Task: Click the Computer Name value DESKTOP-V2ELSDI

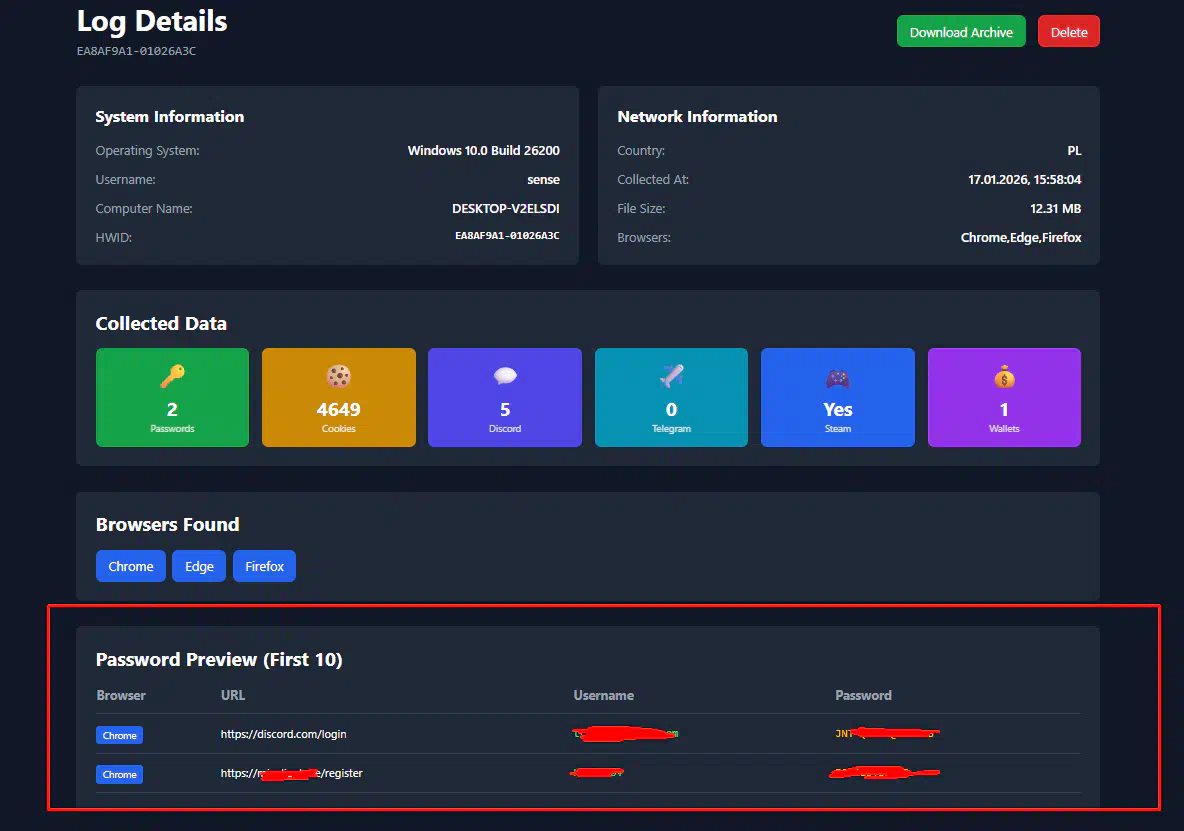Action: (505, 209)
